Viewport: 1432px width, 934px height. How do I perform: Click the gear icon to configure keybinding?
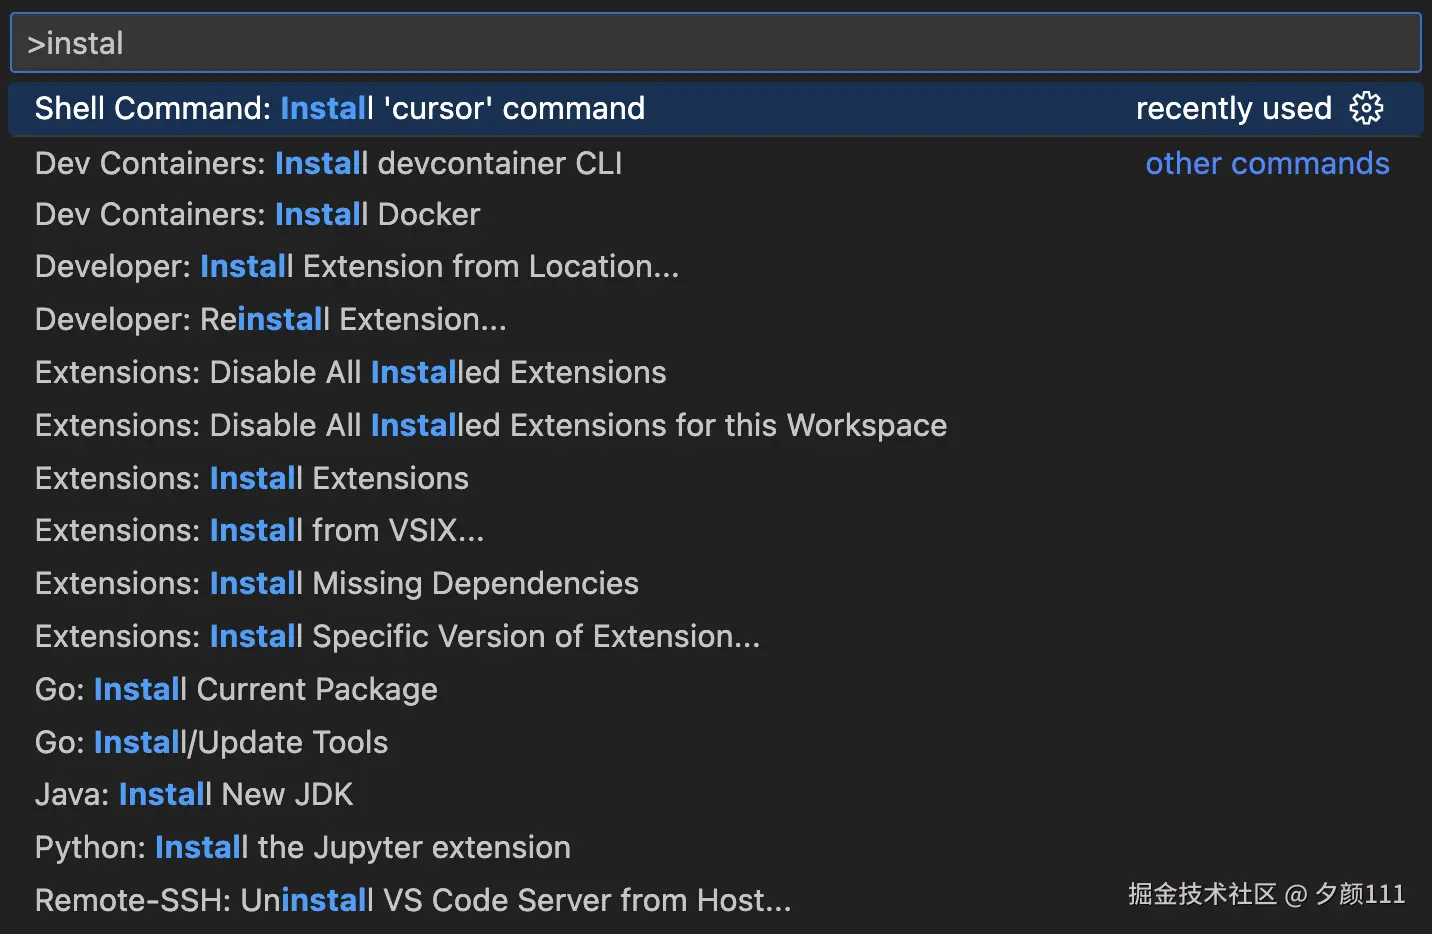(x=1366, y=108)
